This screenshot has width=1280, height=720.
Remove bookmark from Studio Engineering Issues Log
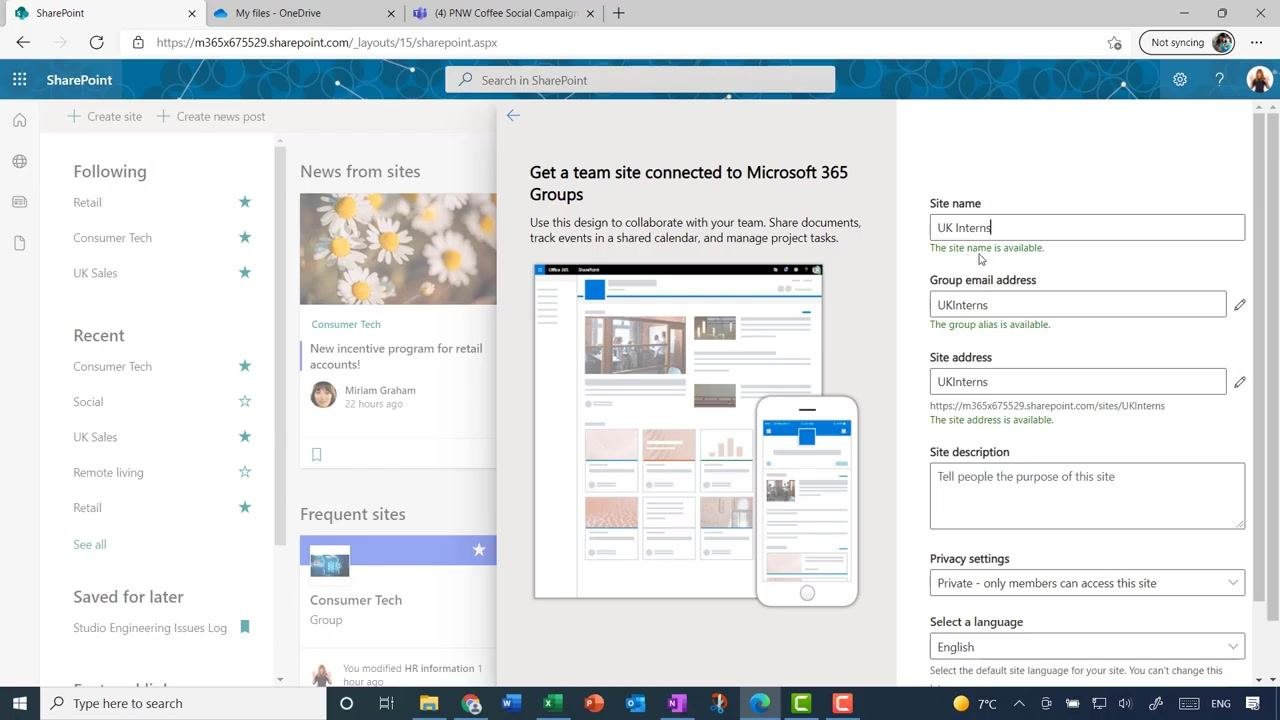coord(244,627)
